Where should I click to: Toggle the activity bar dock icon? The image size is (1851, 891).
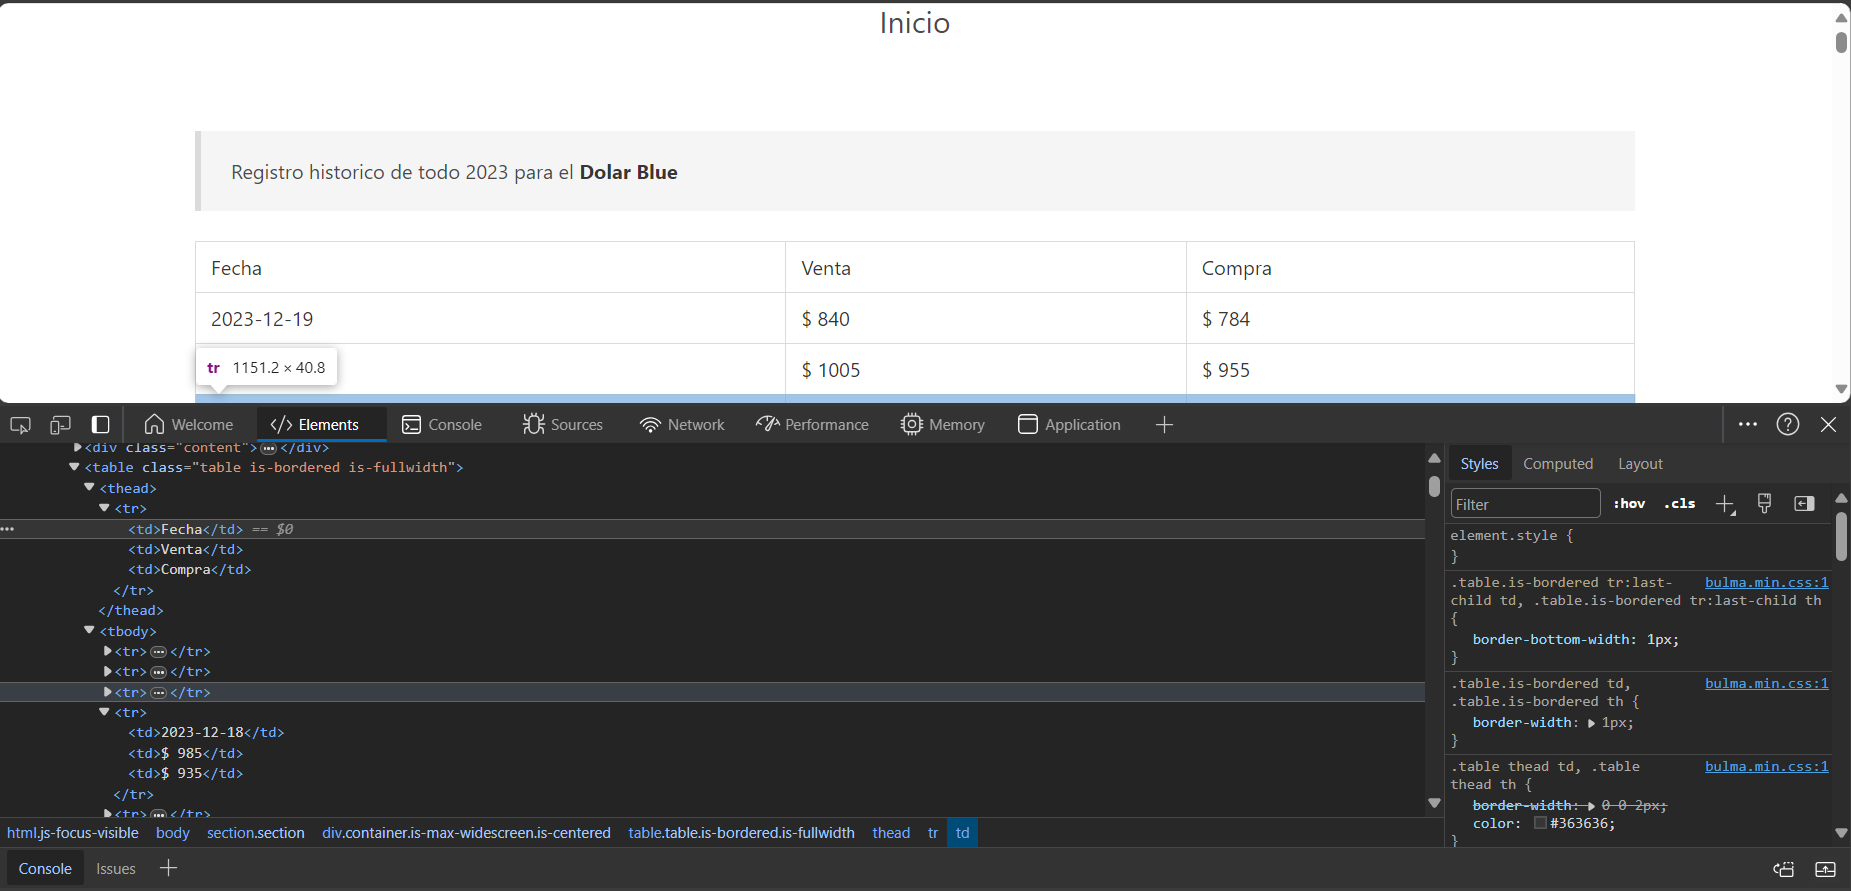click(x=100, y=425)
